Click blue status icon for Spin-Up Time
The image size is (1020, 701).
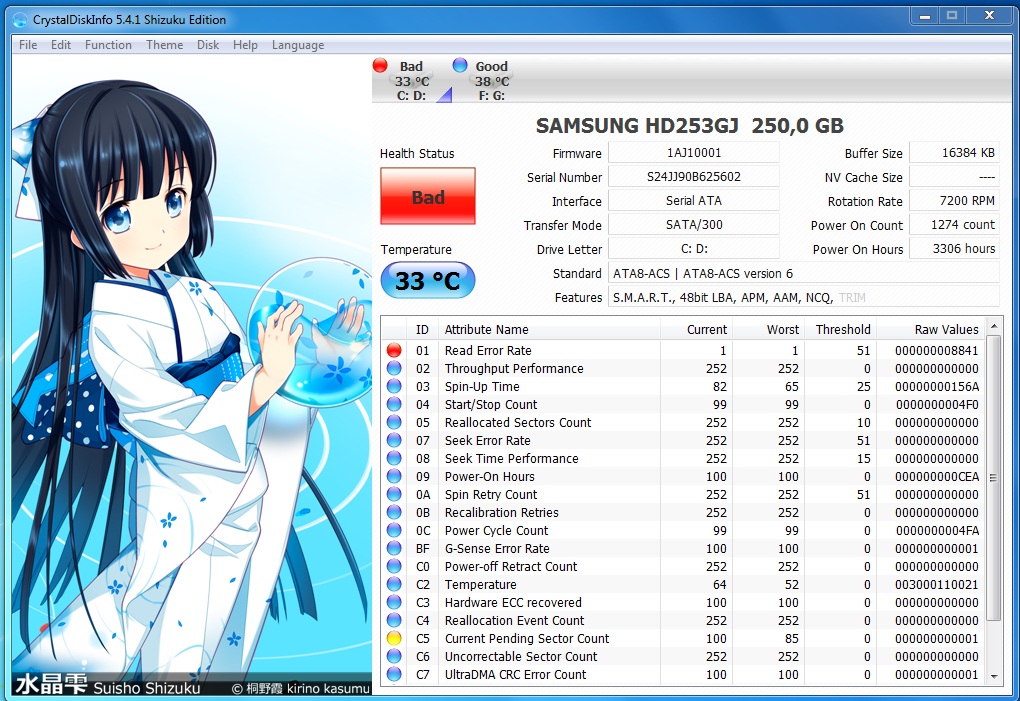pyautogui.click(x=394, y=387)
